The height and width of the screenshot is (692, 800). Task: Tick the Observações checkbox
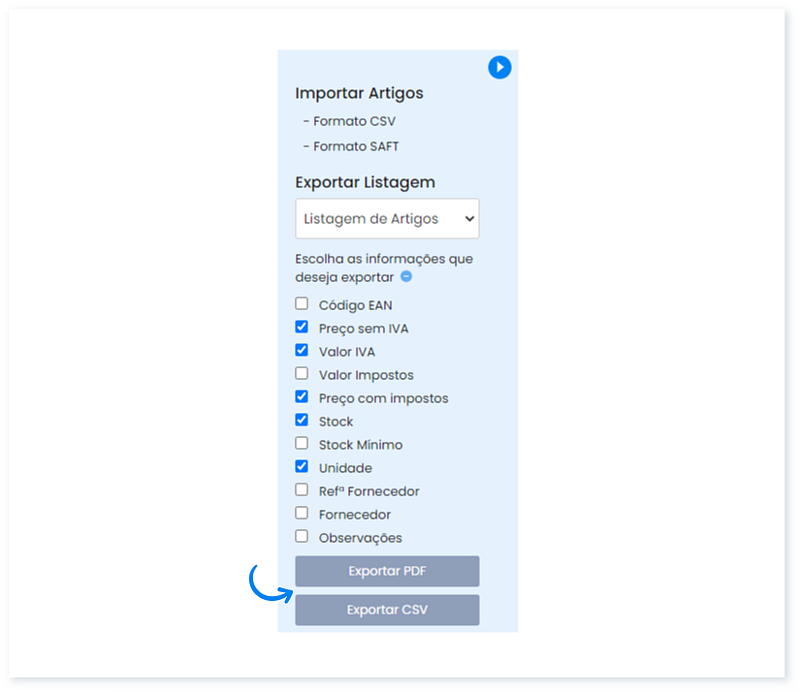click(x=302, y=536)
